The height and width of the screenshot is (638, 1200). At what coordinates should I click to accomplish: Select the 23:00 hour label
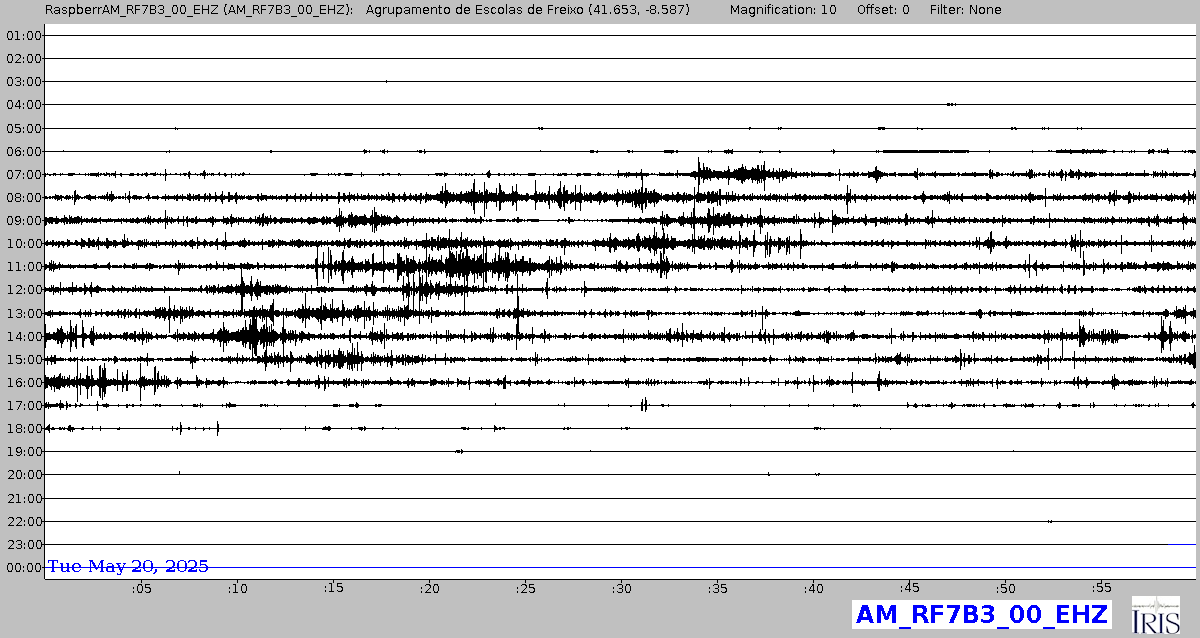pyautogui.click(x=23, y=545)
